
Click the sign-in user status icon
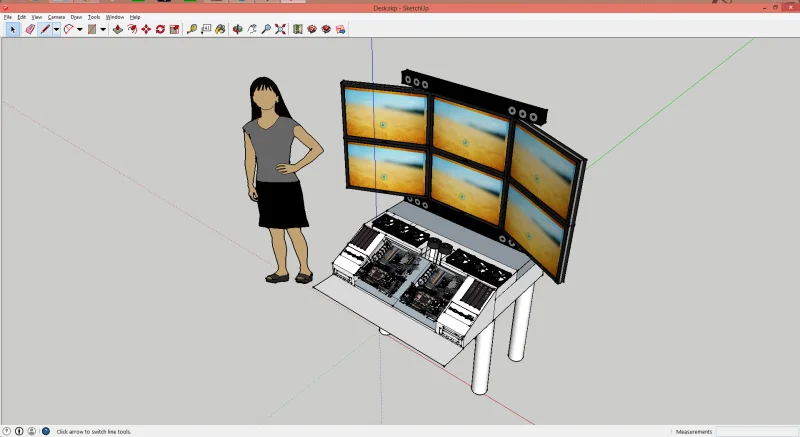coord(32,431)
